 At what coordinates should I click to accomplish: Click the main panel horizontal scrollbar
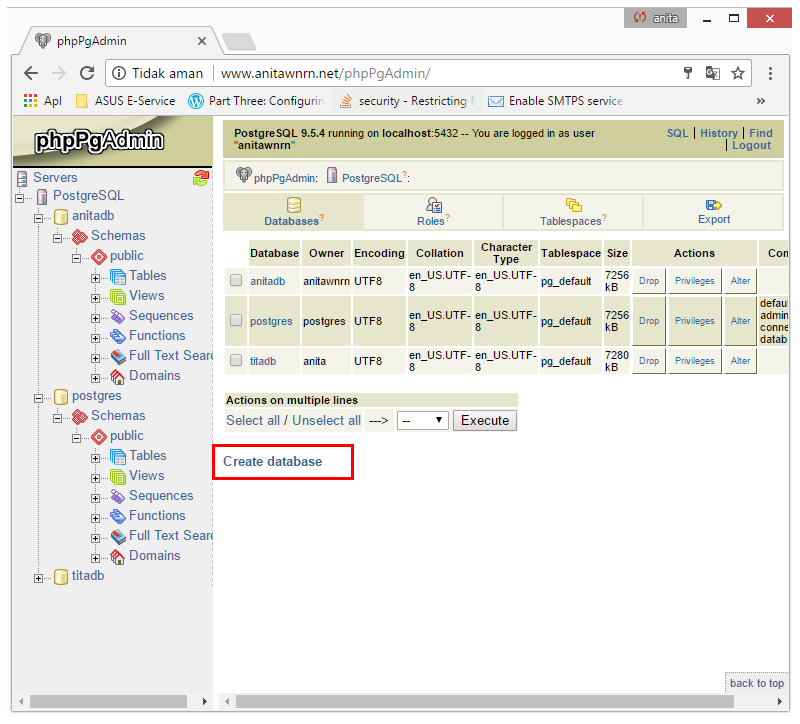(484, 702)
